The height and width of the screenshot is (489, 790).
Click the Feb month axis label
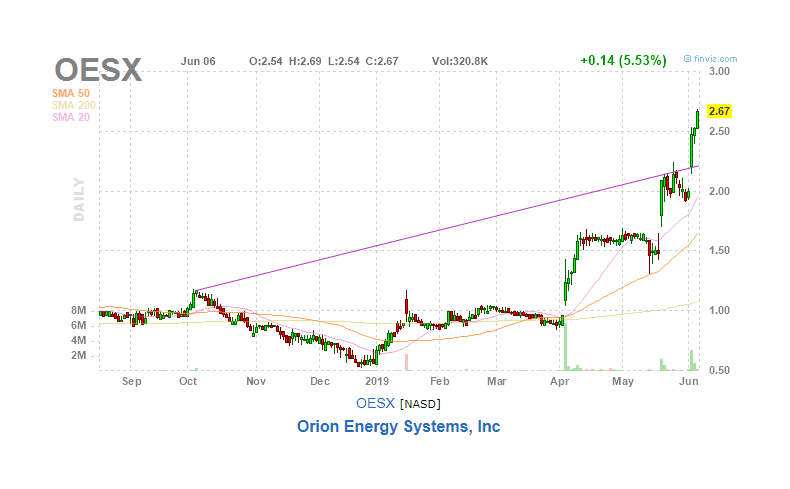439,381
